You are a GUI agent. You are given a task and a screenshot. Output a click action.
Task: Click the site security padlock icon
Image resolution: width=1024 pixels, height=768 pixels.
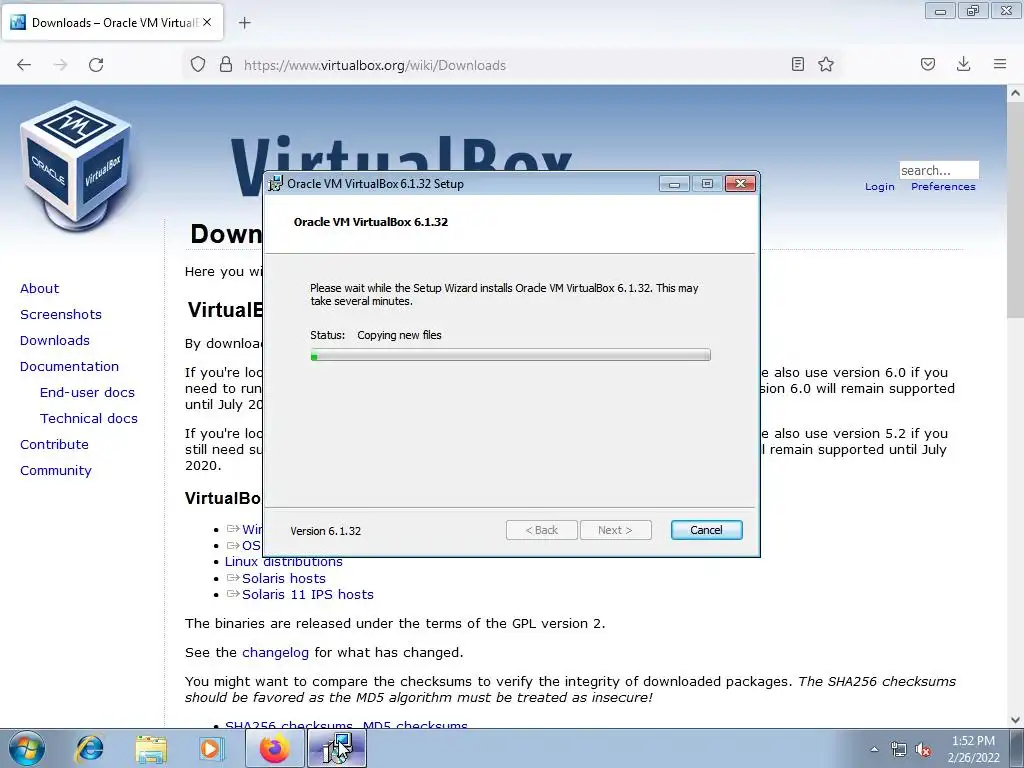(226, 65)
